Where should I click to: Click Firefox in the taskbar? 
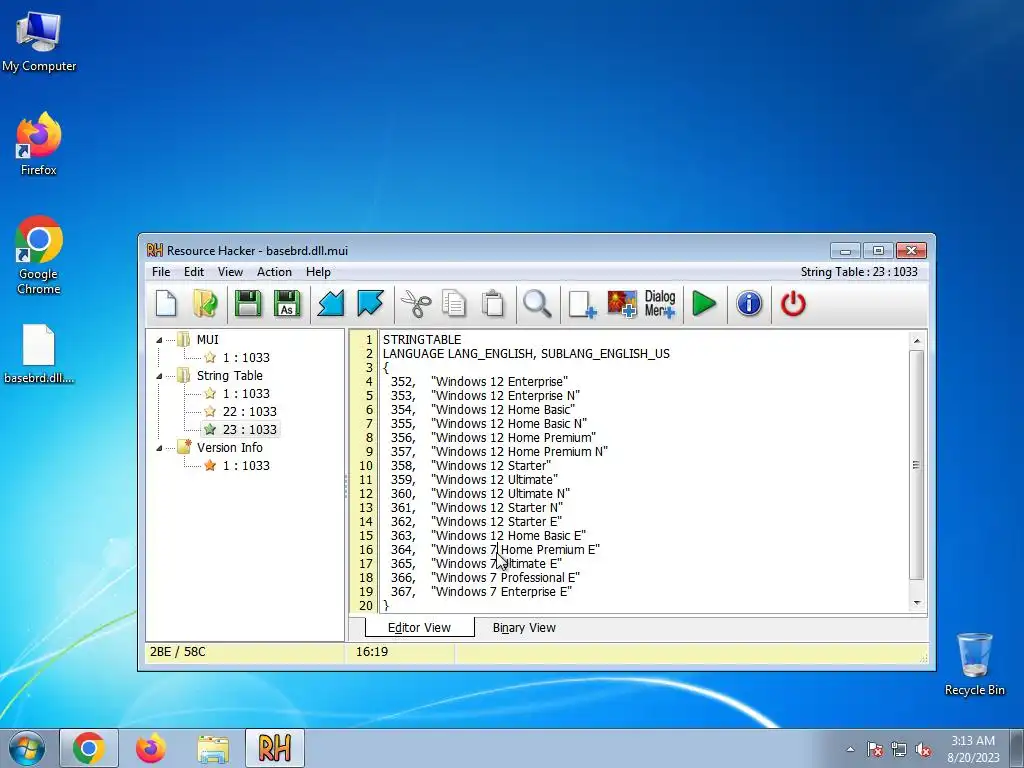pyautogui.click(x=150, y=748)
